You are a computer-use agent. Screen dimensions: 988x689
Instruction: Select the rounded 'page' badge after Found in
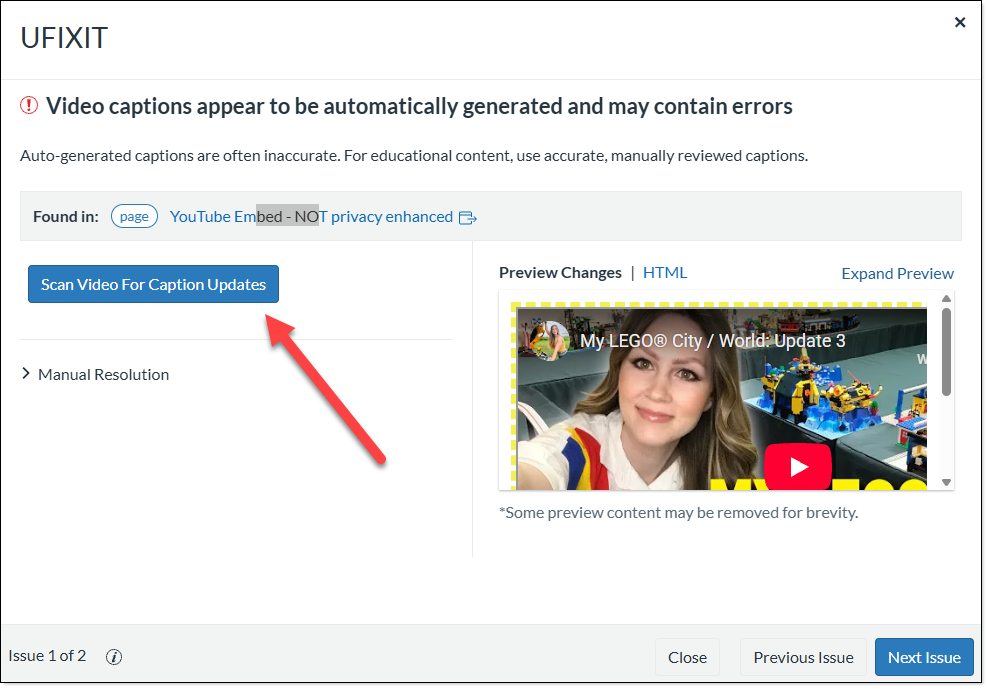(x=134, y=216)
